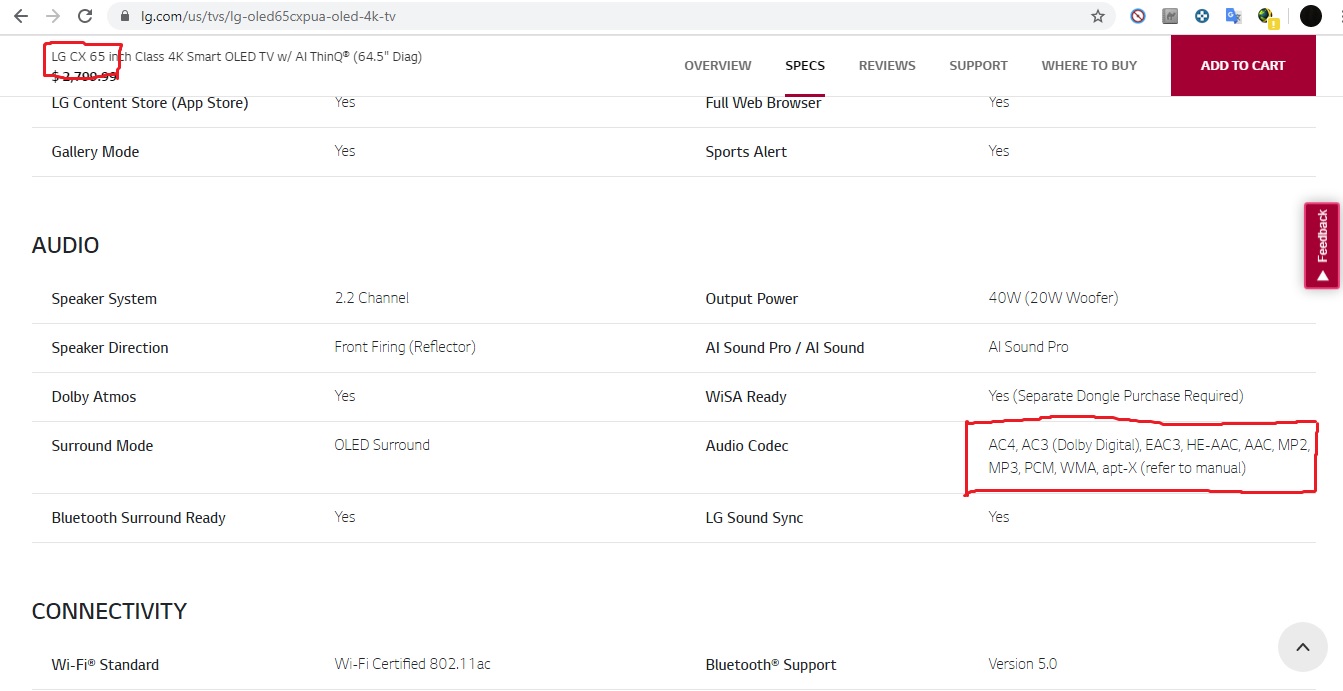Click the '40W (20W Woofer)' value

pyautogui.click(x=1053, y=298)
